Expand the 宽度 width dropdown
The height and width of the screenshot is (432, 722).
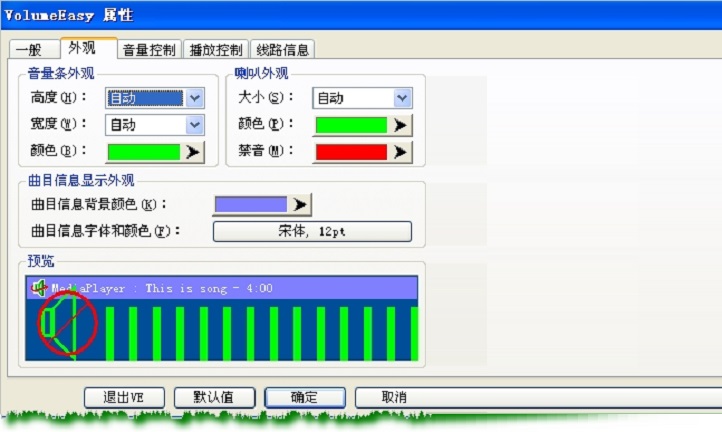[194, 125]
